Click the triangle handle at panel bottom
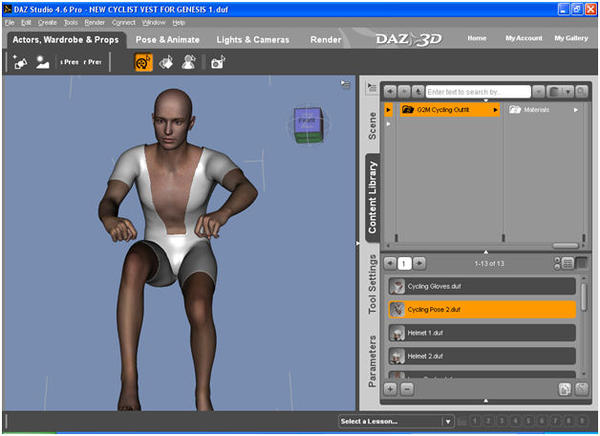Viewport: 600px width, 436px height. [486, 400]
